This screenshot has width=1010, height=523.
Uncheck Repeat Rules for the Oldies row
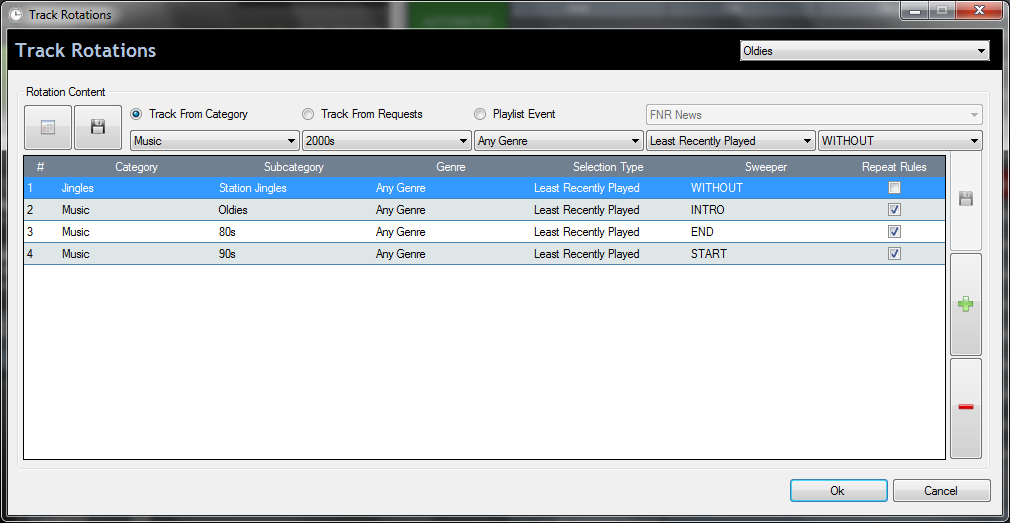[x=894, y=210]
